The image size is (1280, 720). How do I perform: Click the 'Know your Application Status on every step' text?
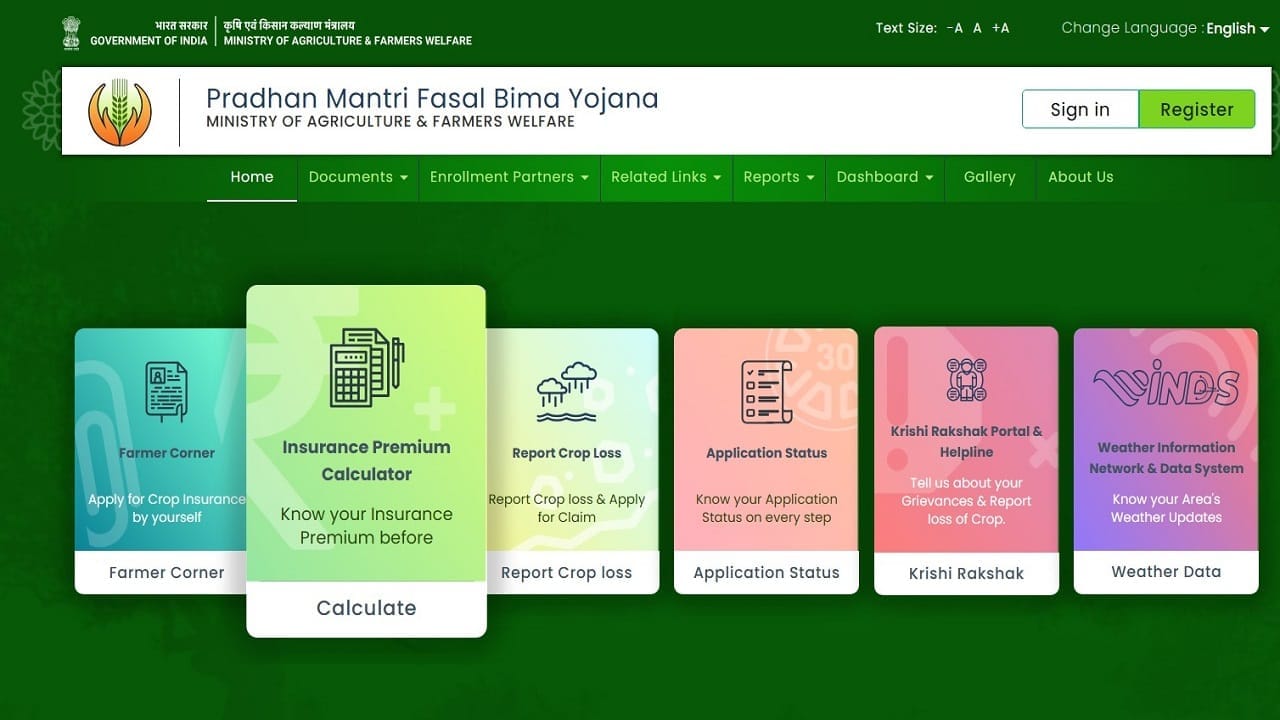pyautogui.click(x=766, y=508)
